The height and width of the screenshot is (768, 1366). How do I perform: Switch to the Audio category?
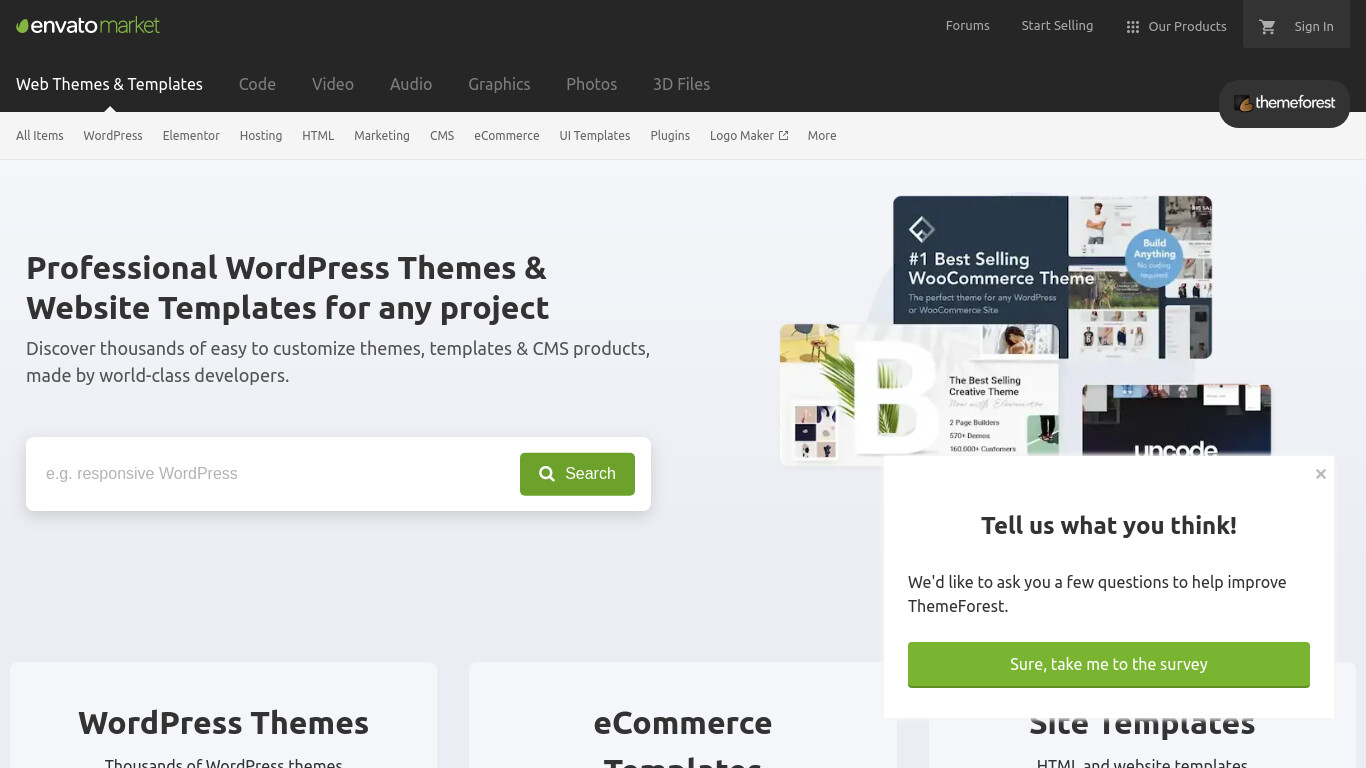click(x=411, y=84)
